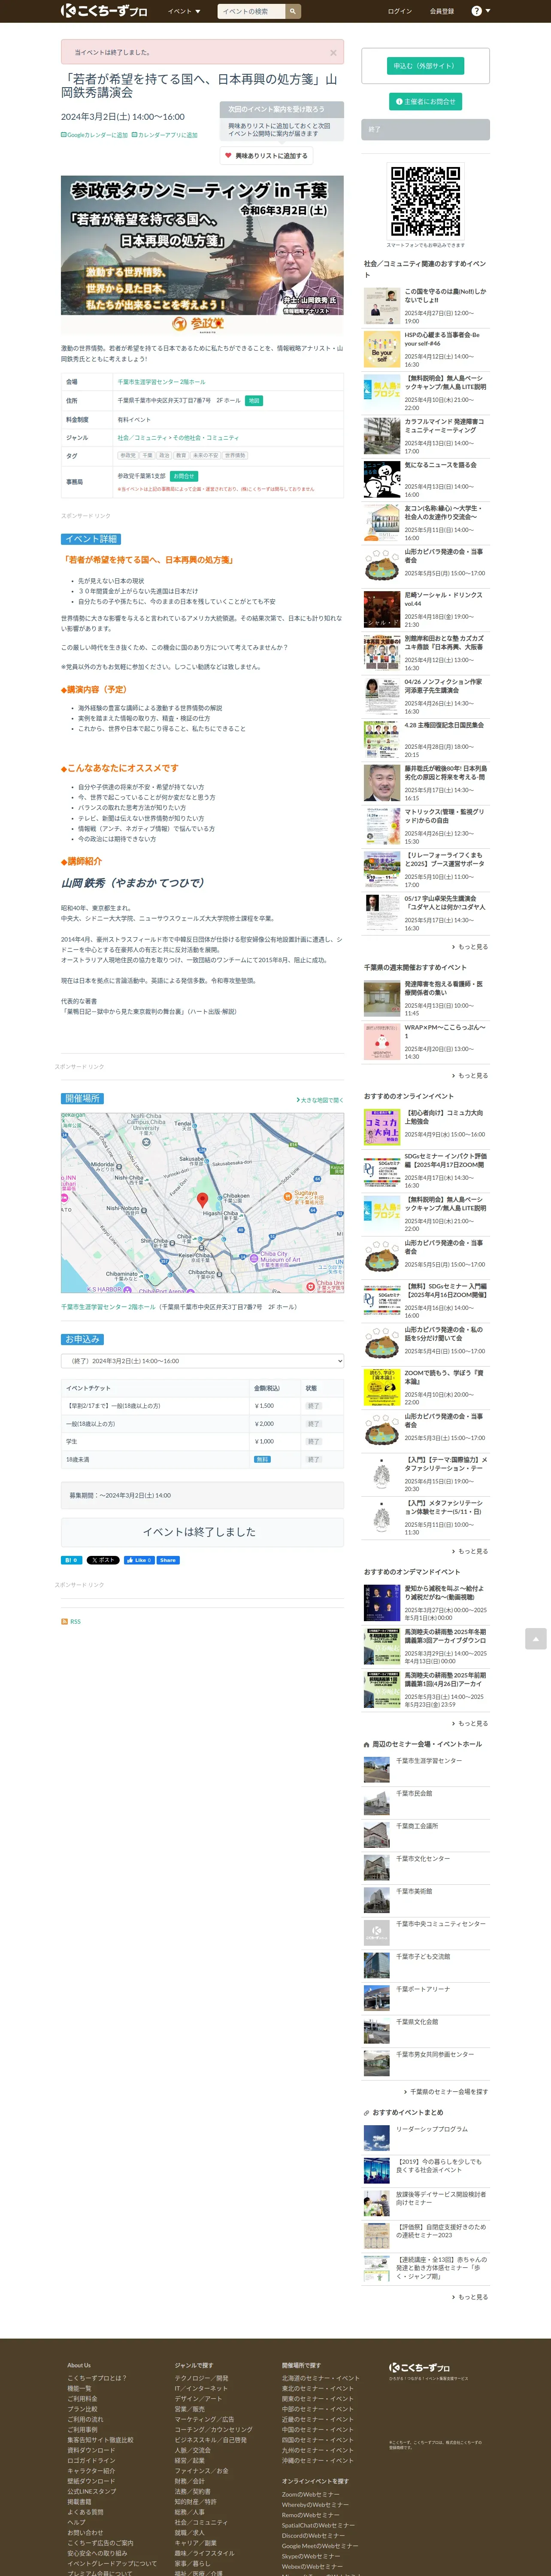
Task: Click the scroll-to-top arrow button
Action: coord(536,1638)
